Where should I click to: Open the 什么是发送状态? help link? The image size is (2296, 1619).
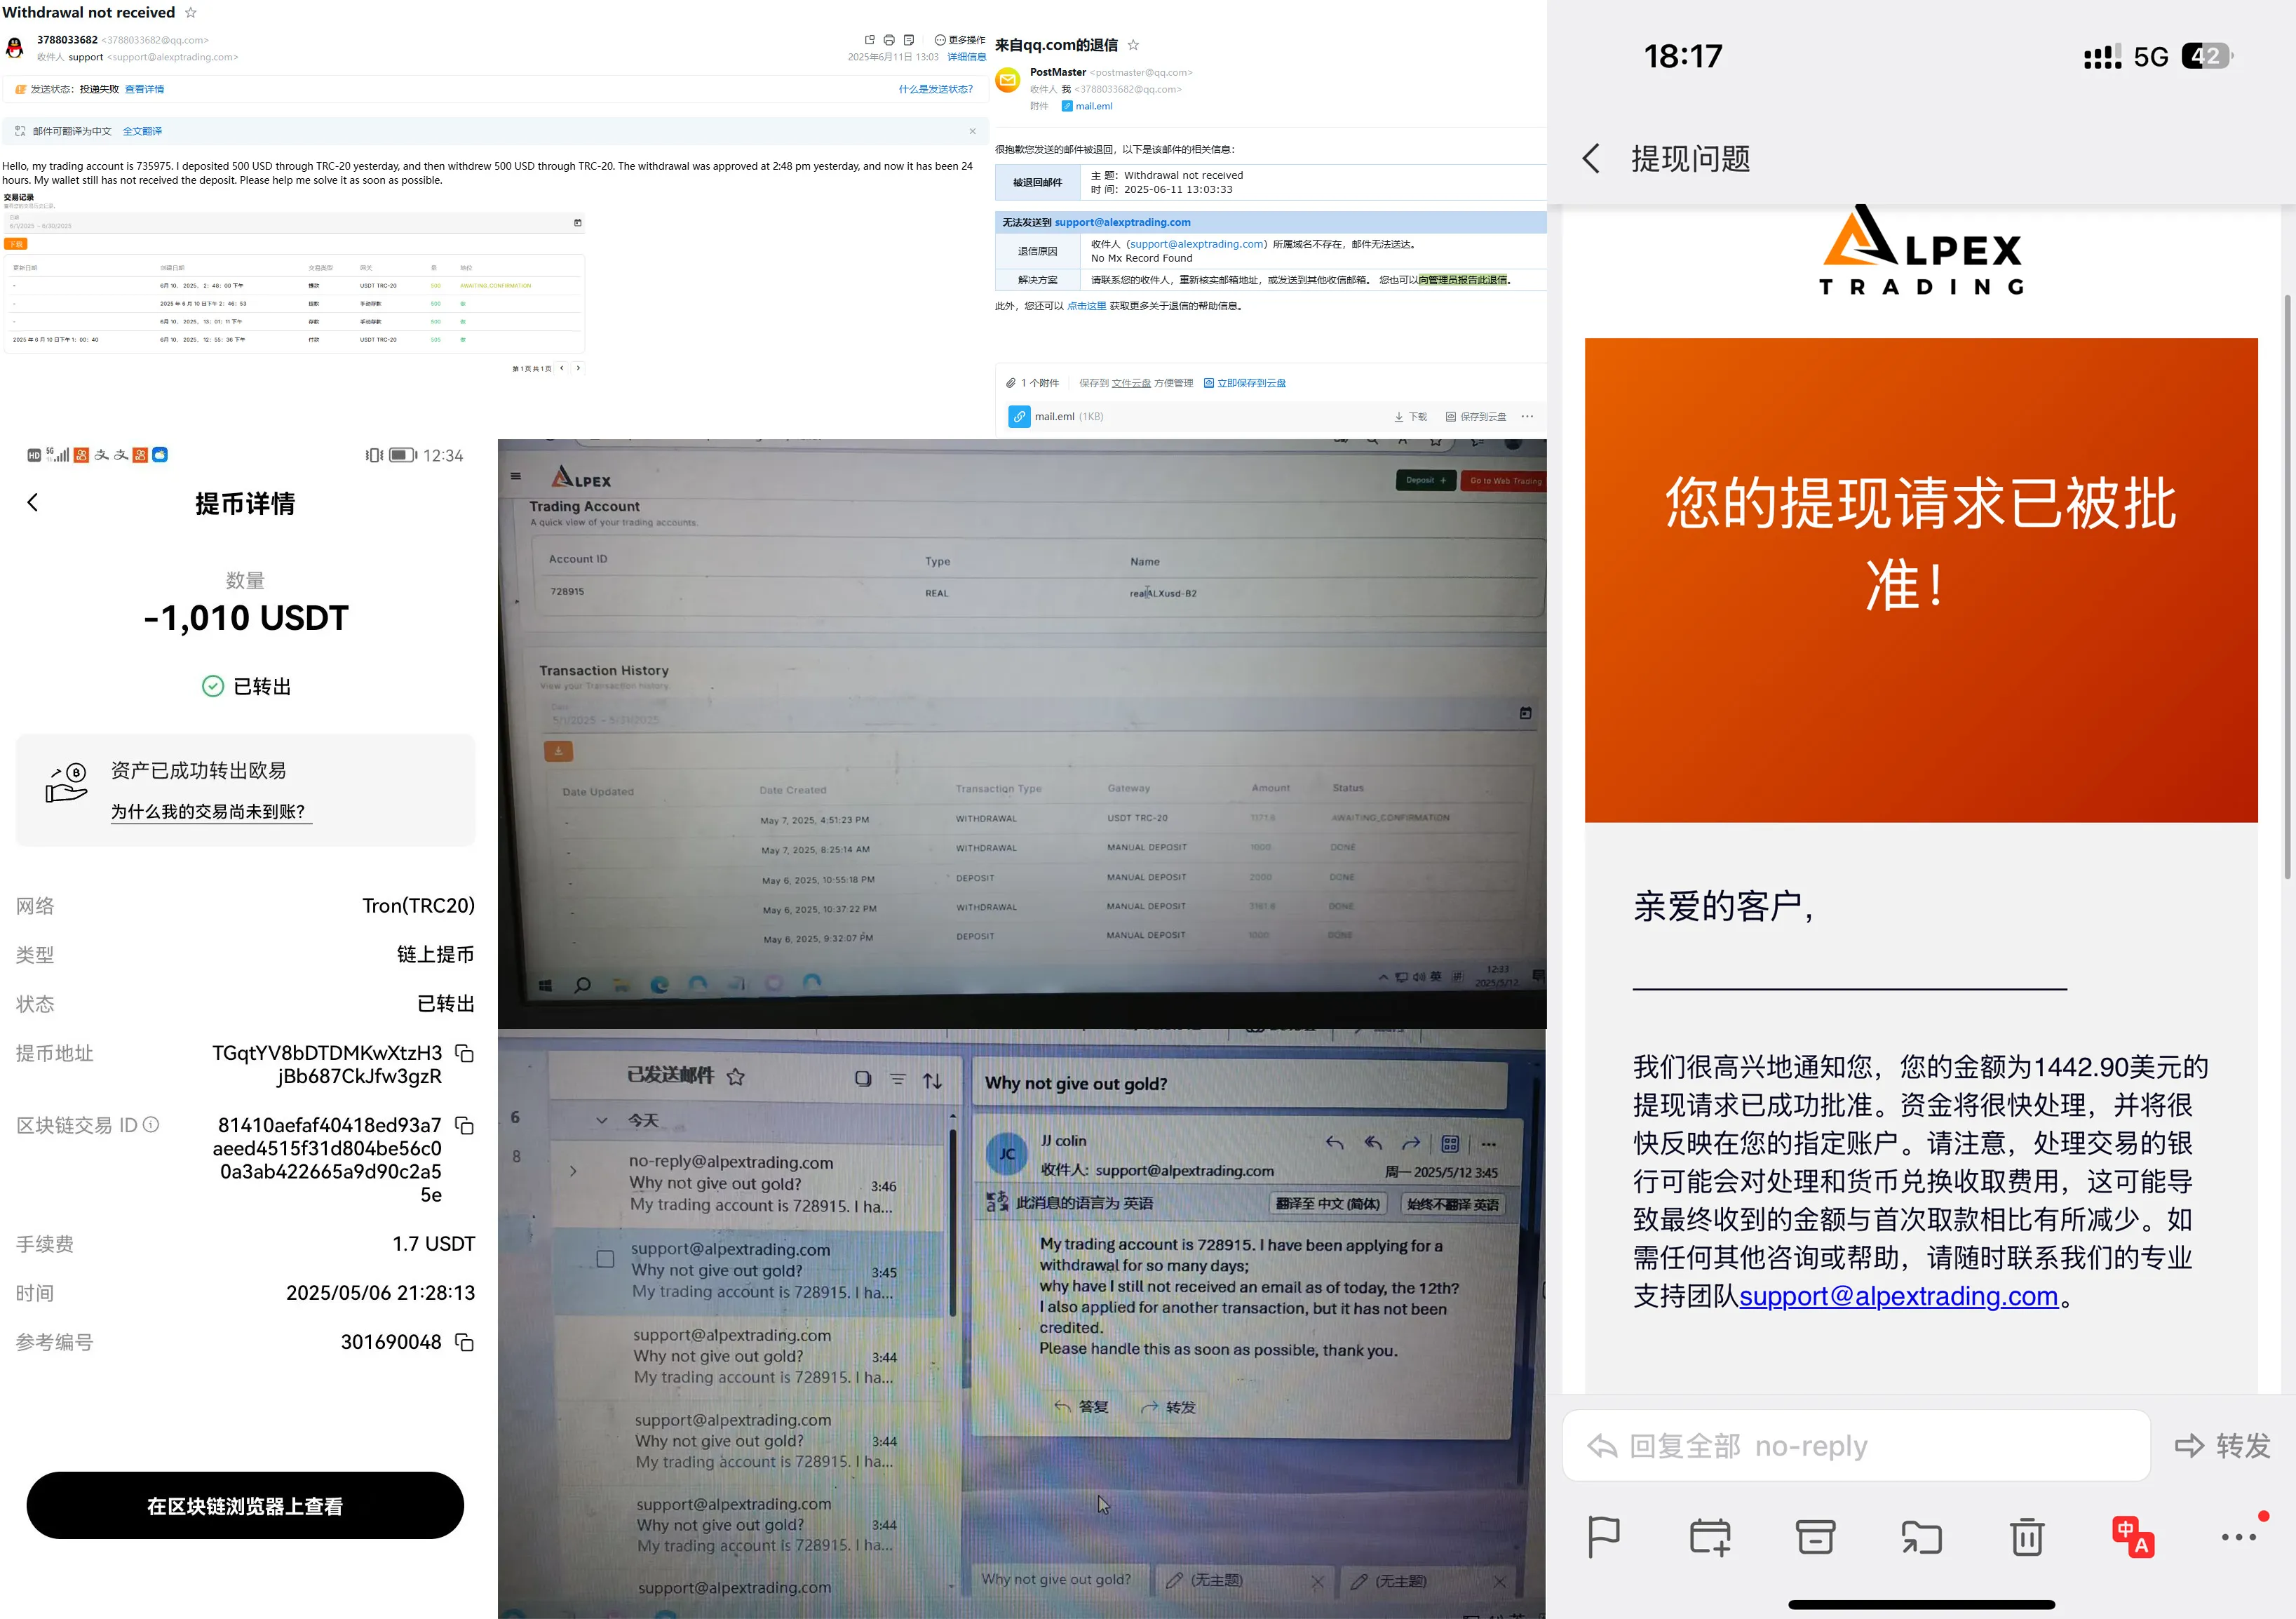(x=935, y=89)
